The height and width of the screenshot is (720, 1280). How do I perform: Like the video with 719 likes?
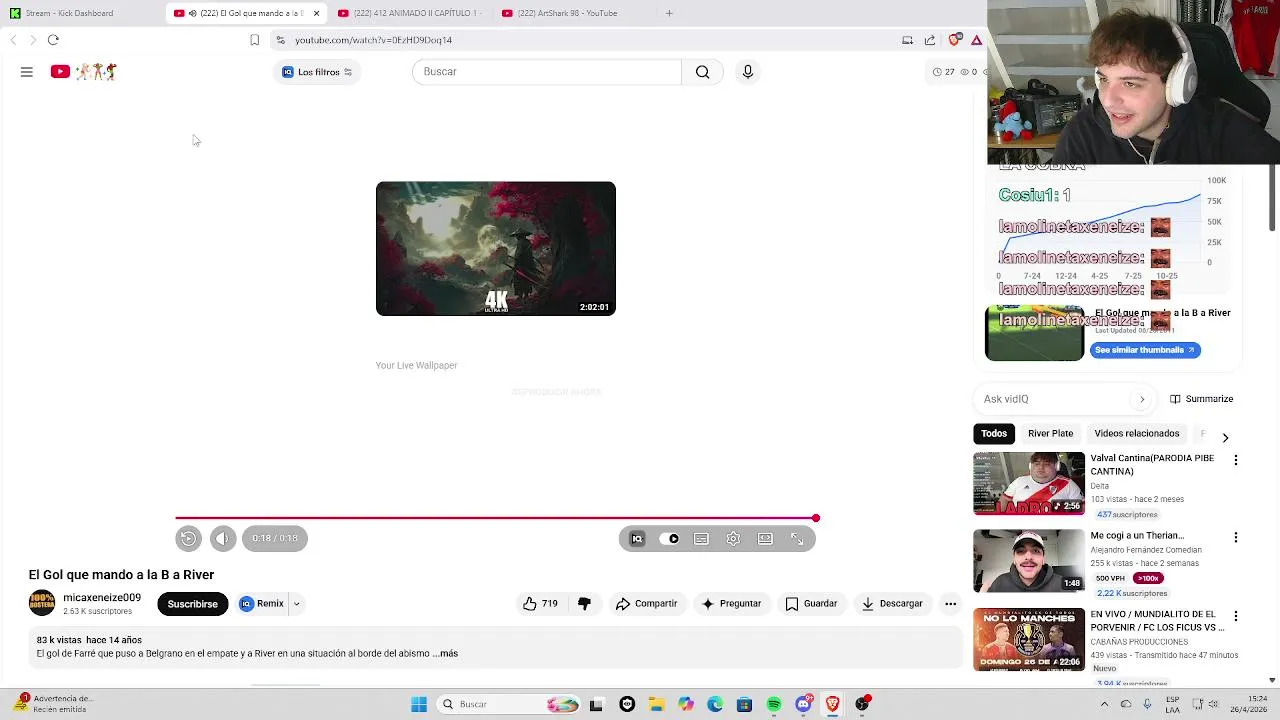[x=540, y=604]
